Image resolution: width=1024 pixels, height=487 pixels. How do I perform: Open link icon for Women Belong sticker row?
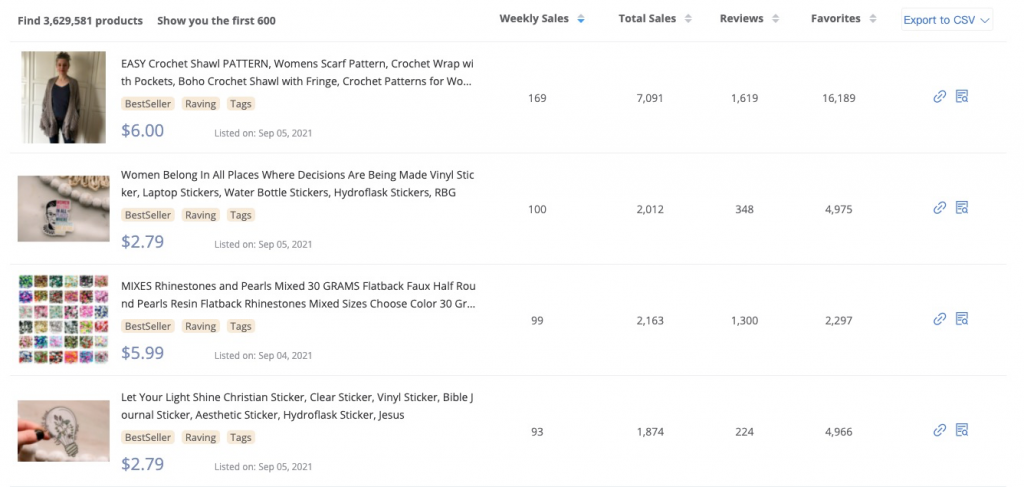click(x=939, y=208)
